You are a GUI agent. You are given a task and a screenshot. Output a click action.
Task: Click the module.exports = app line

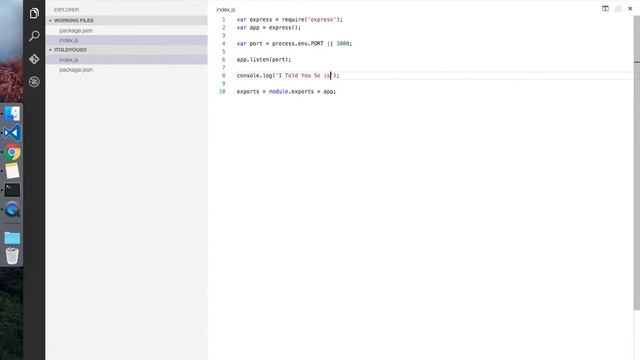[286, 92]
